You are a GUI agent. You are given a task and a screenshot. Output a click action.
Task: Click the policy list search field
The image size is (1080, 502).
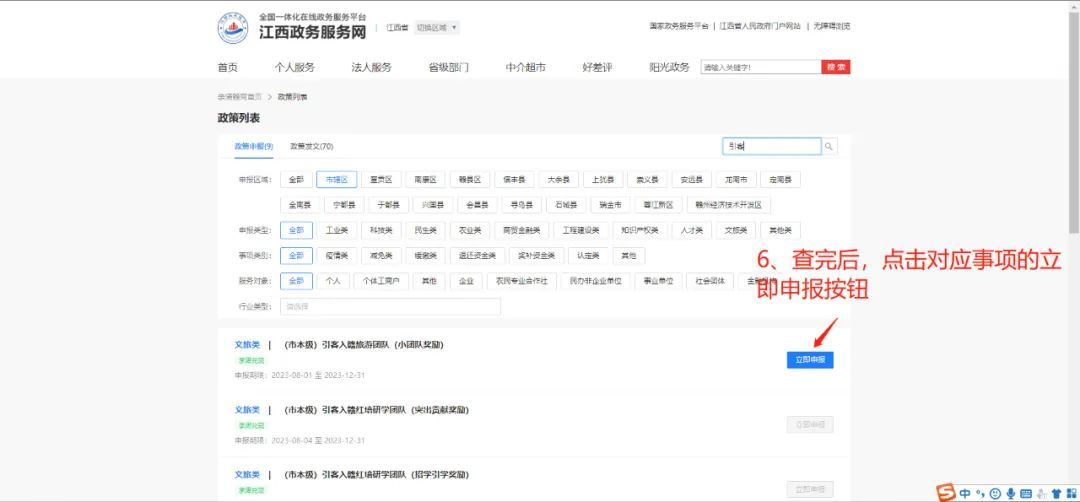click(x=772, y=147)
